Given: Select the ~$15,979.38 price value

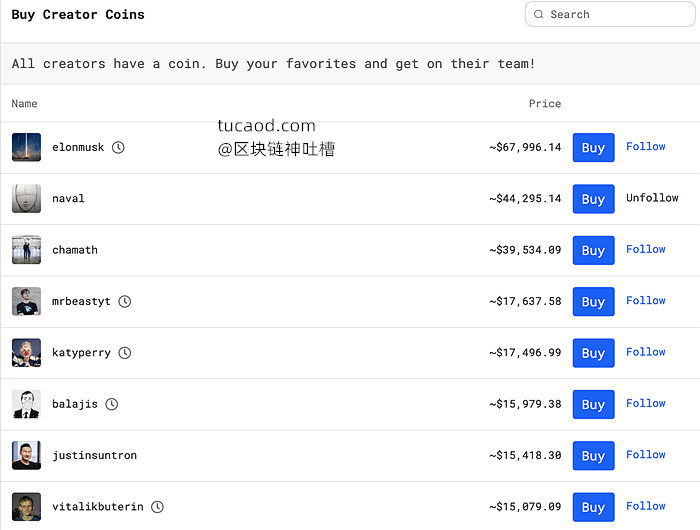Looking at the screenshot, I should [525, 404].
